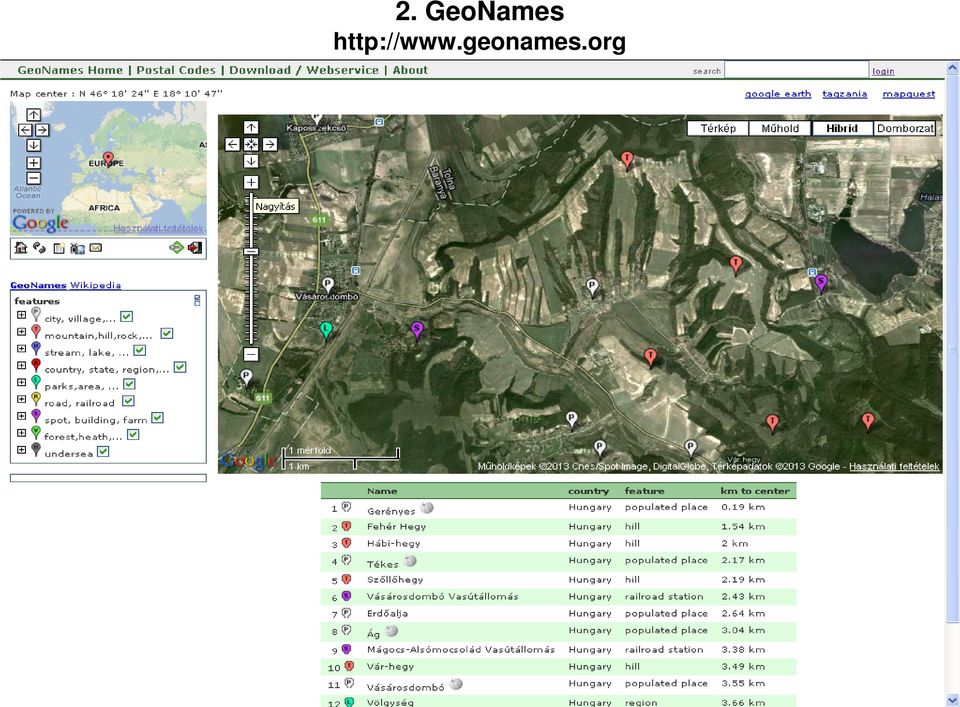Pan the satellite map left
960x707 pixels.
click(233, 144)
